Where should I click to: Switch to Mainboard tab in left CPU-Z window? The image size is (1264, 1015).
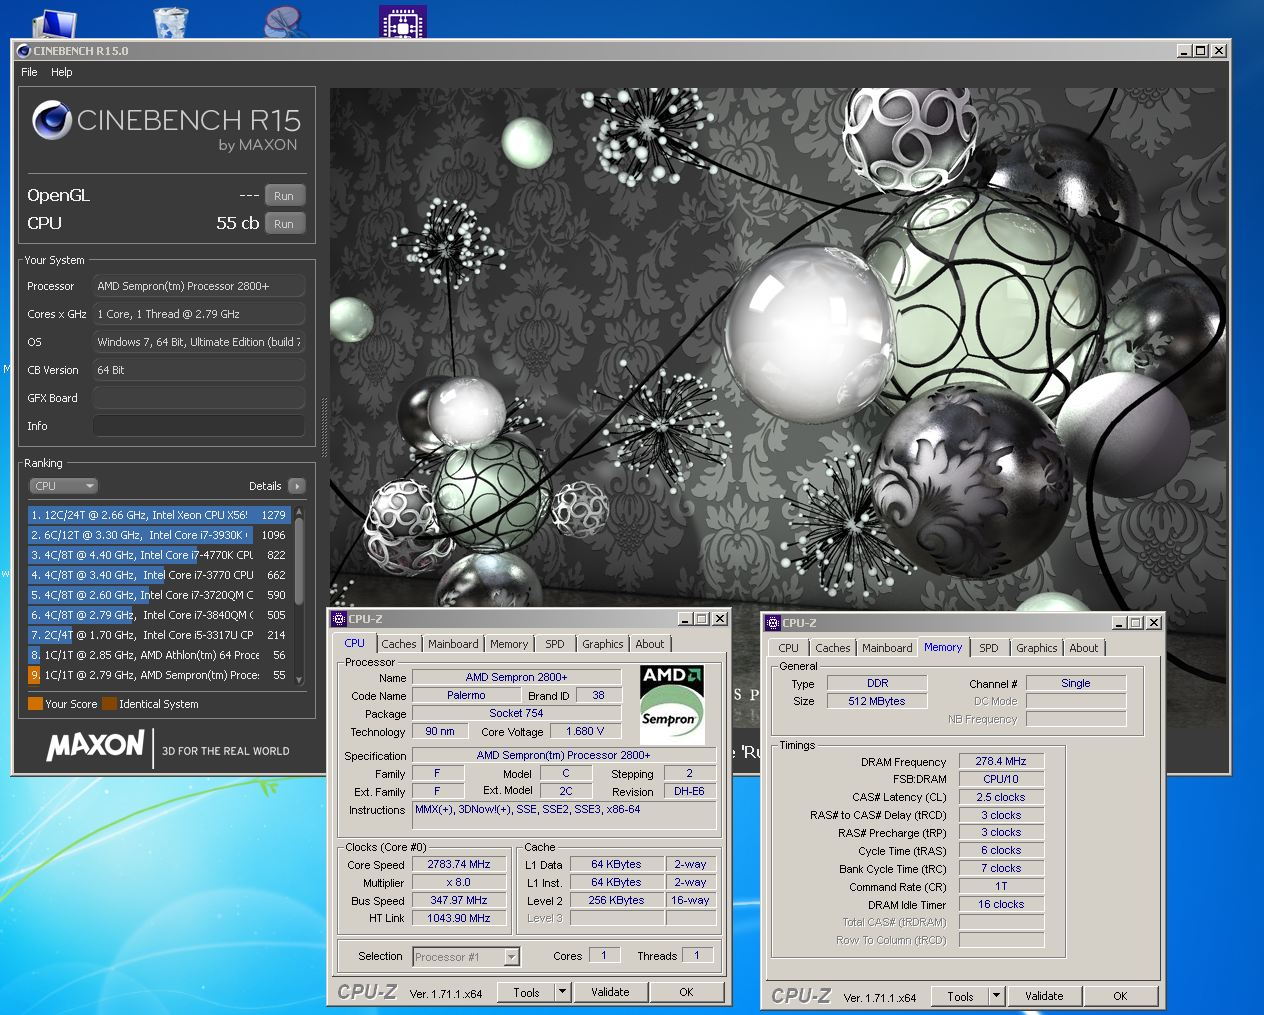point(453,644)
